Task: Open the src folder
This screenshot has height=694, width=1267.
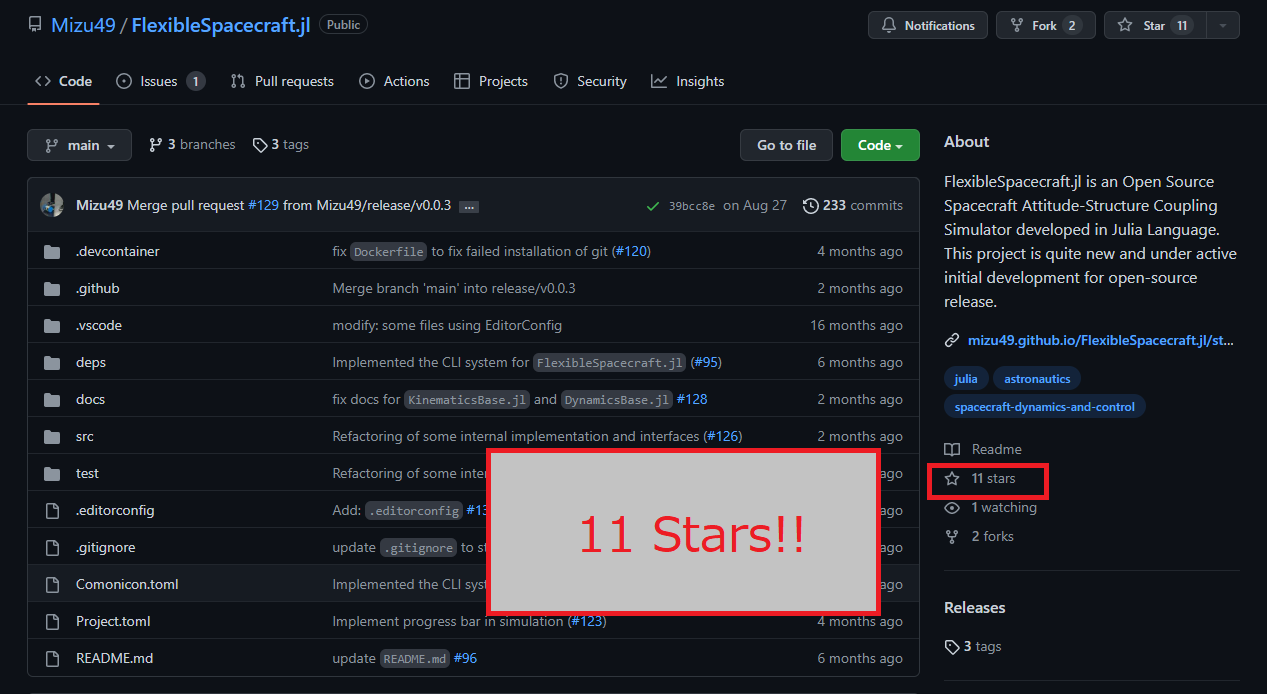Action: pos(85,436)
